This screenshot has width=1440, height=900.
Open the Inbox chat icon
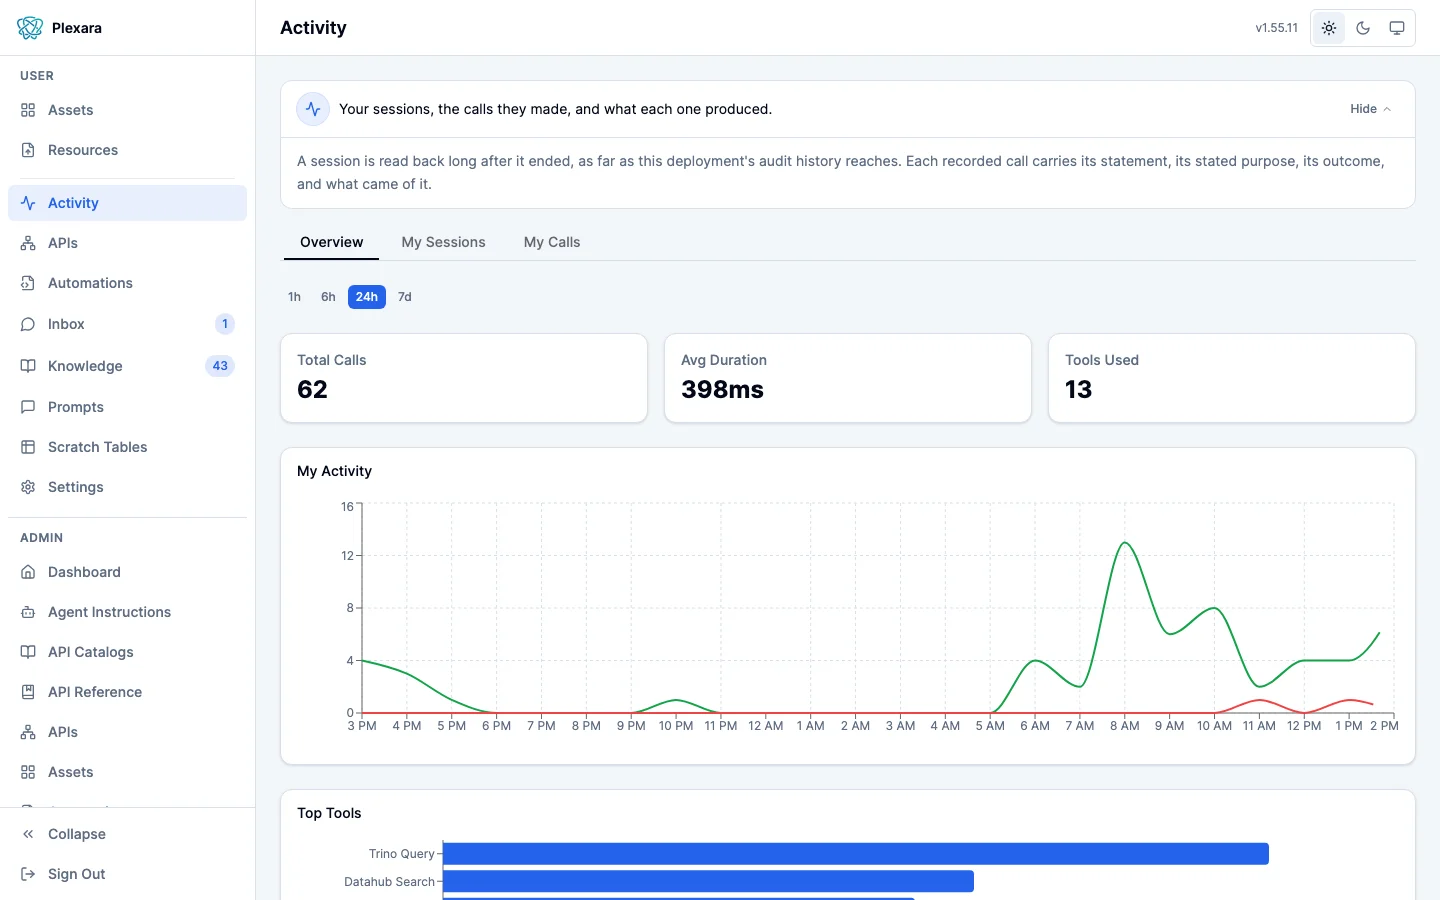tap(28, 324)
